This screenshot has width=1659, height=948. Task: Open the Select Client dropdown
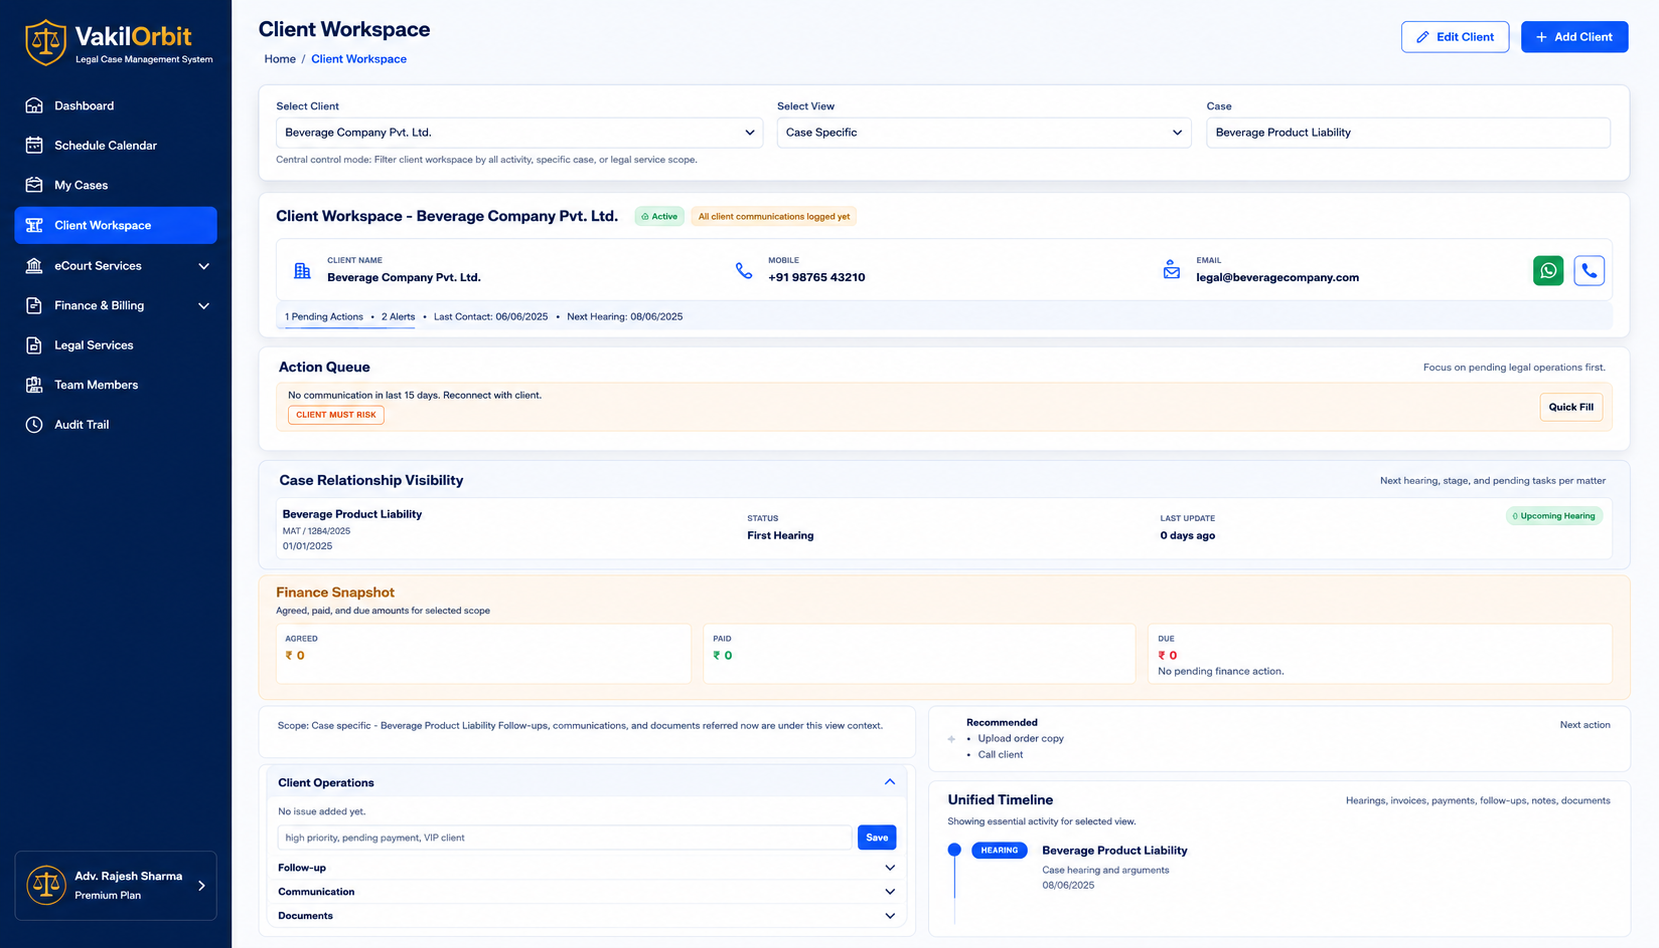(519, 132)
